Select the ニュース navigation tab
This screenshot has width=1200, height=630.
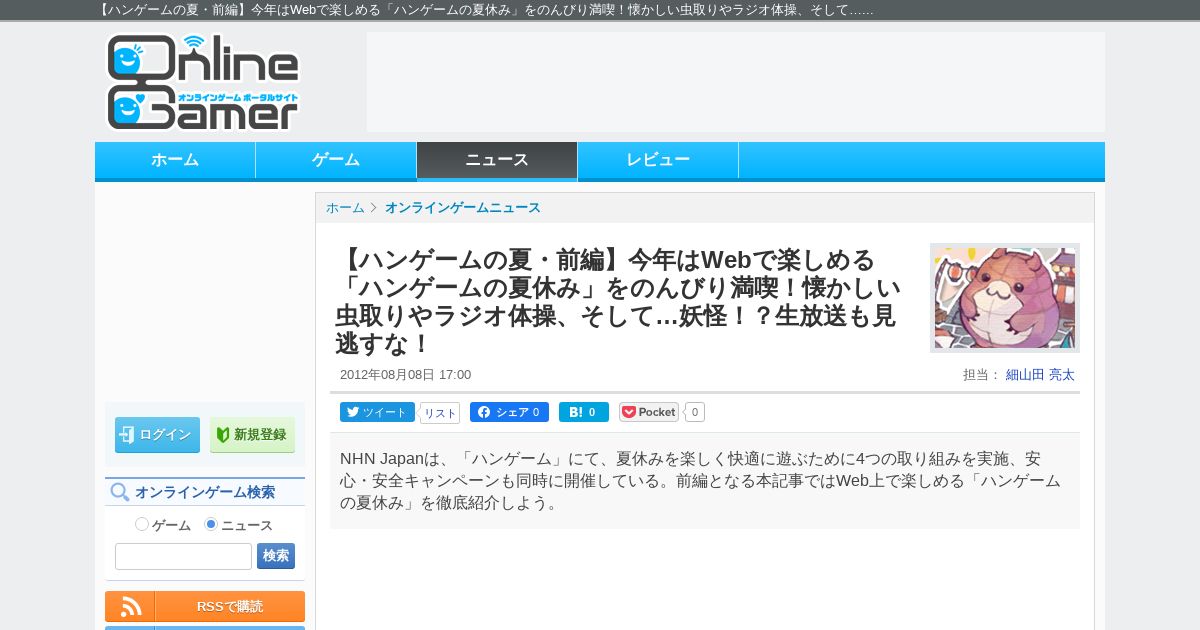click(x=497, y=160)
